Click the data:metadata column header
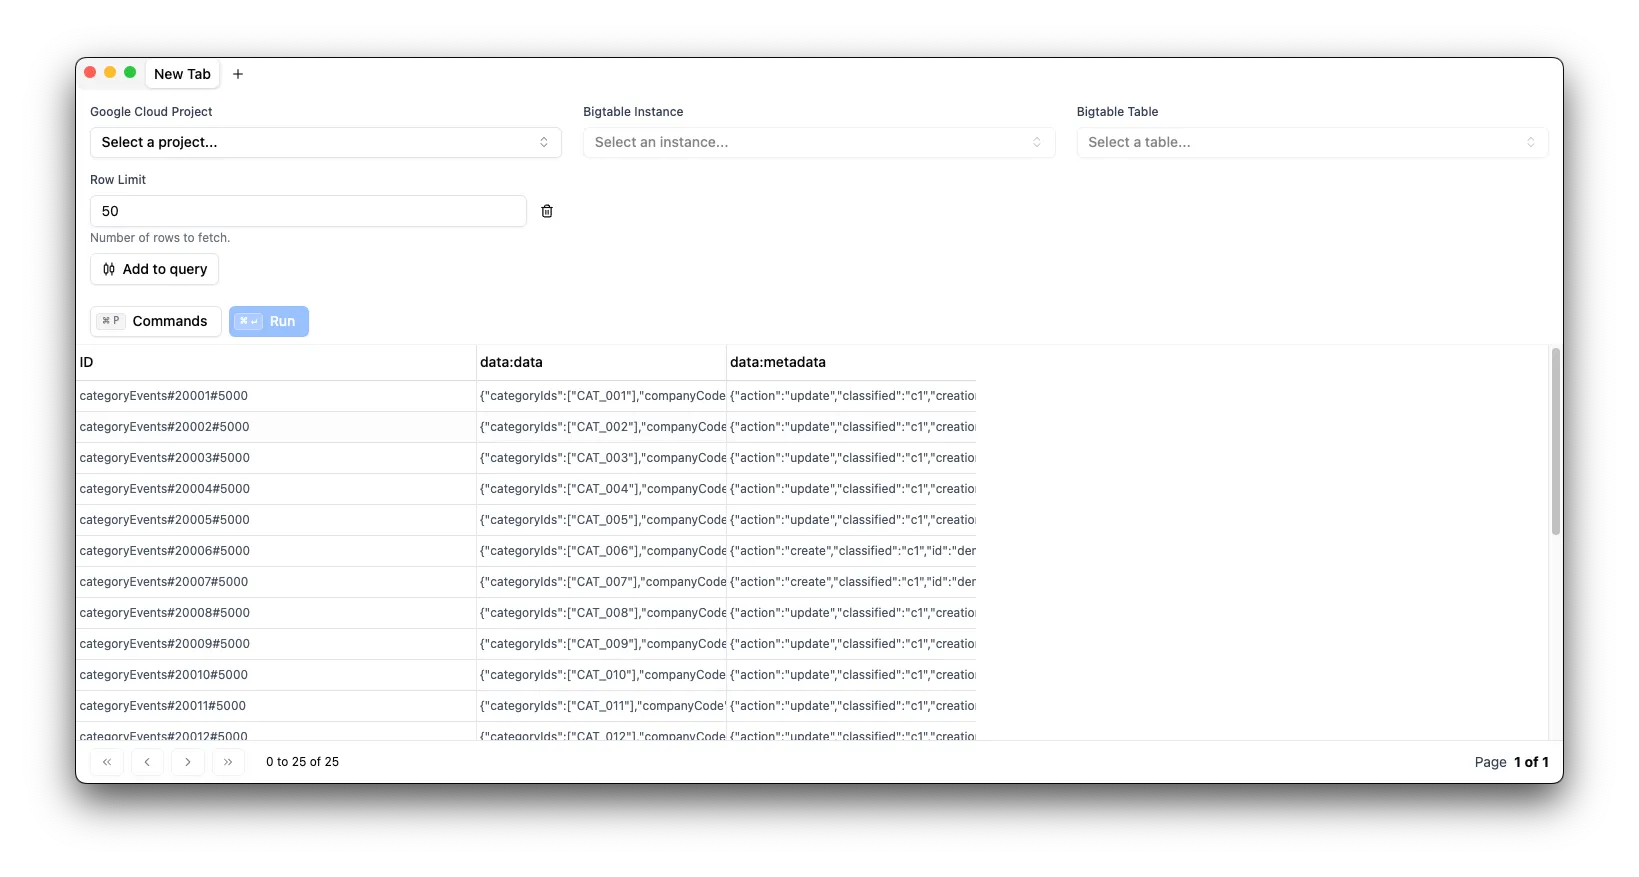 (x=851, y=362)
